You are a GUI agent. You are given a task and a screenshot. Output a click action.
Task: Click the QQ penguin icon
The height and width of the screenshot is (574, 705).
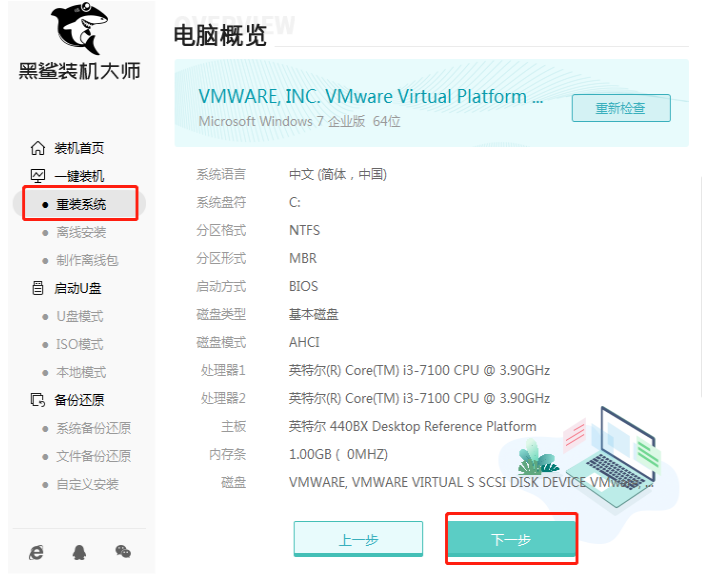click(x=79, y=552)
